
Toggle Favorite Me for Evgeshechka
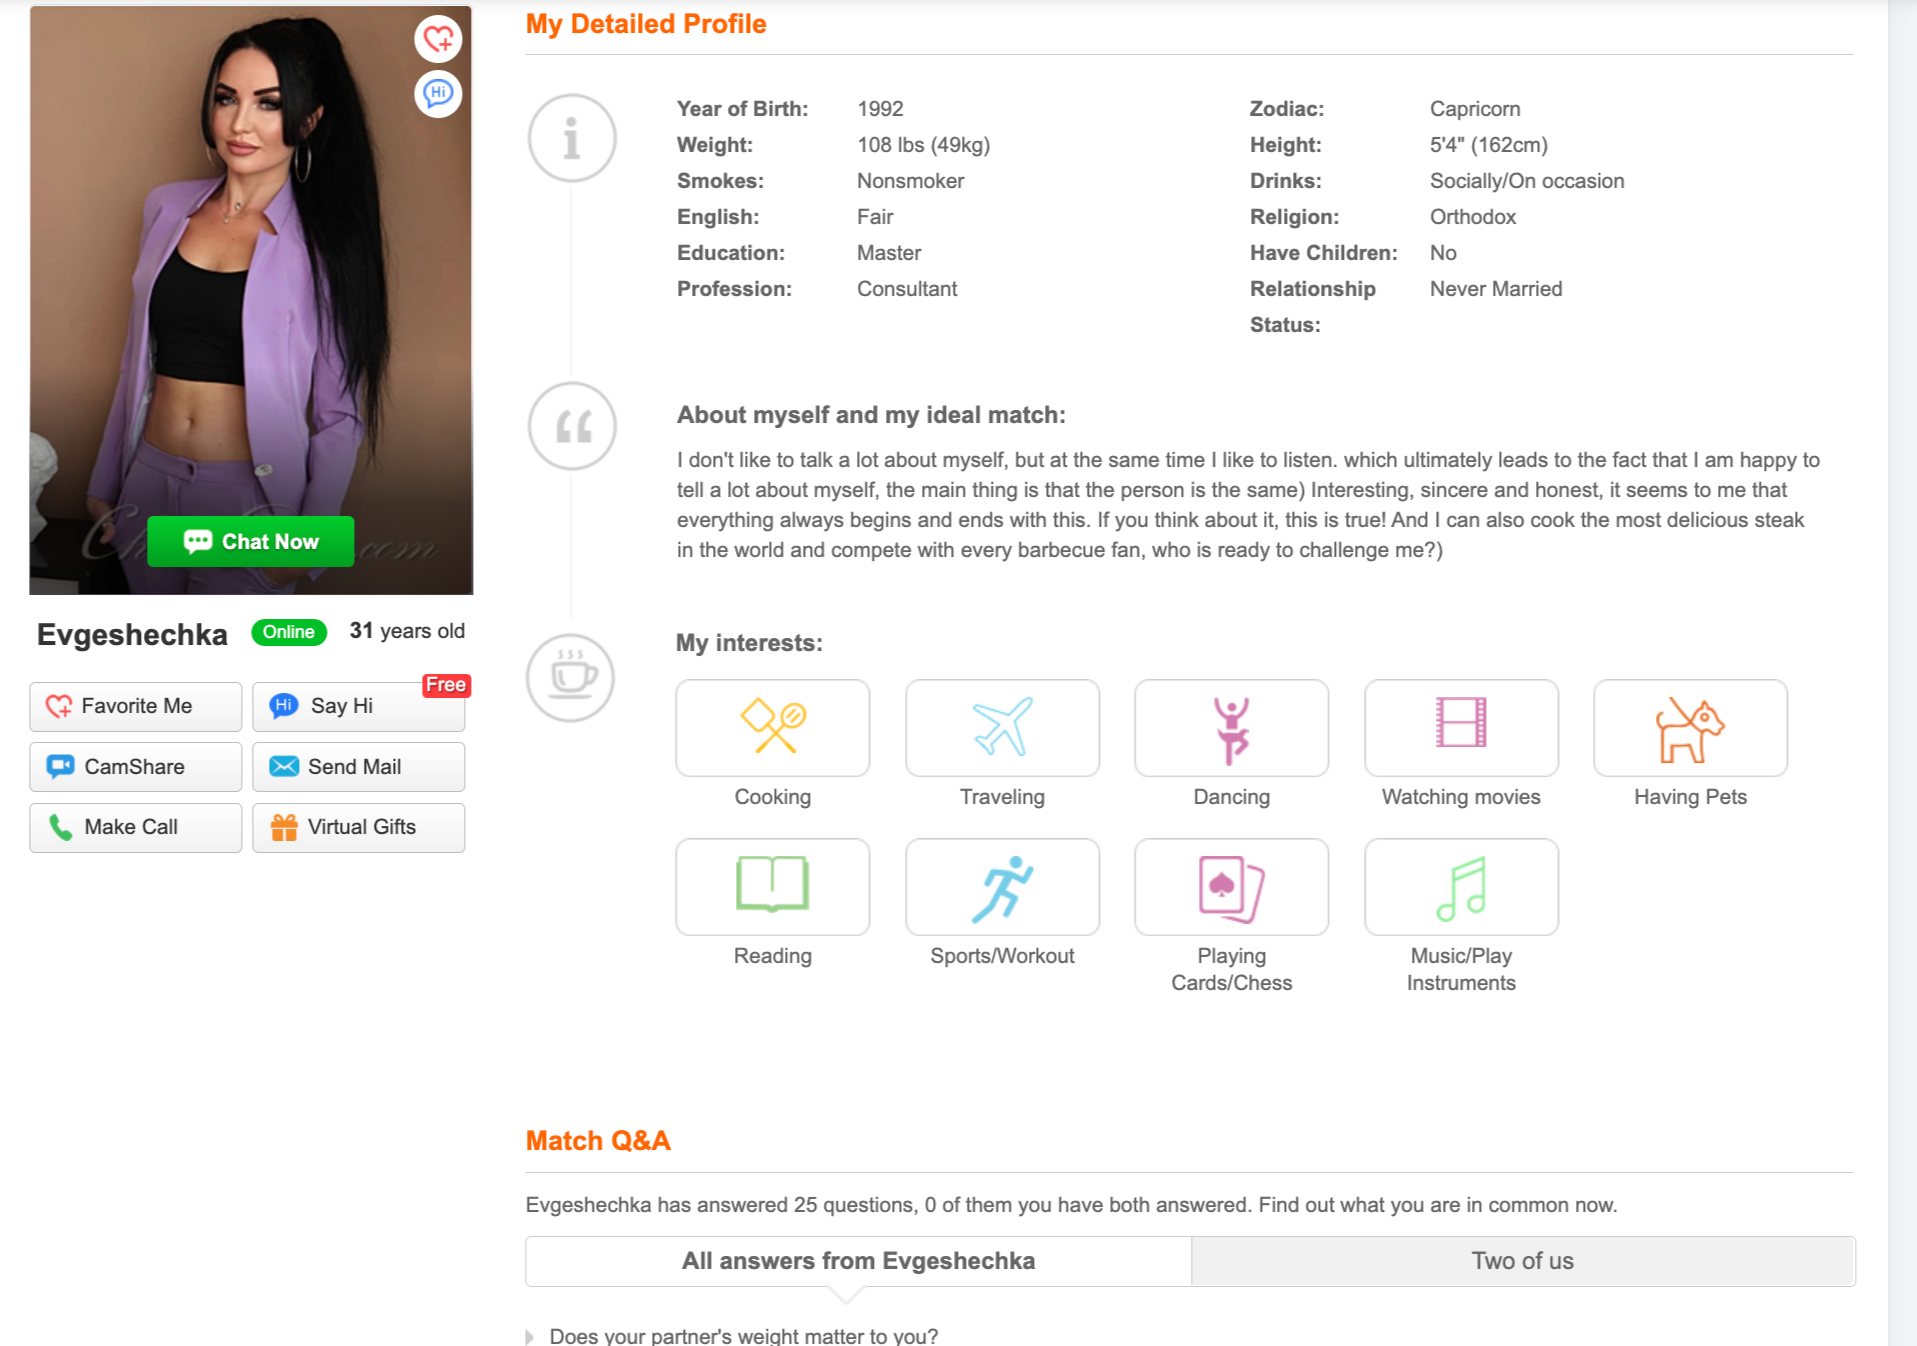135,706
